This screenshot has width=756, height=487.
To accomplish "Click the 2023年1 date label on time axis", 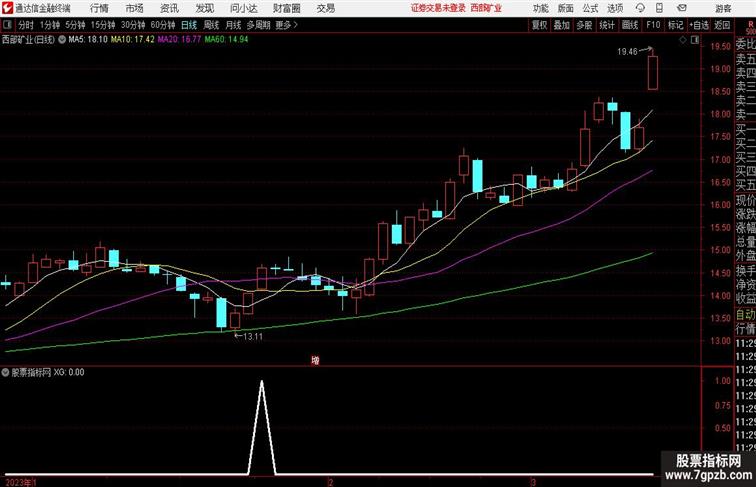I will pos(21,482).
